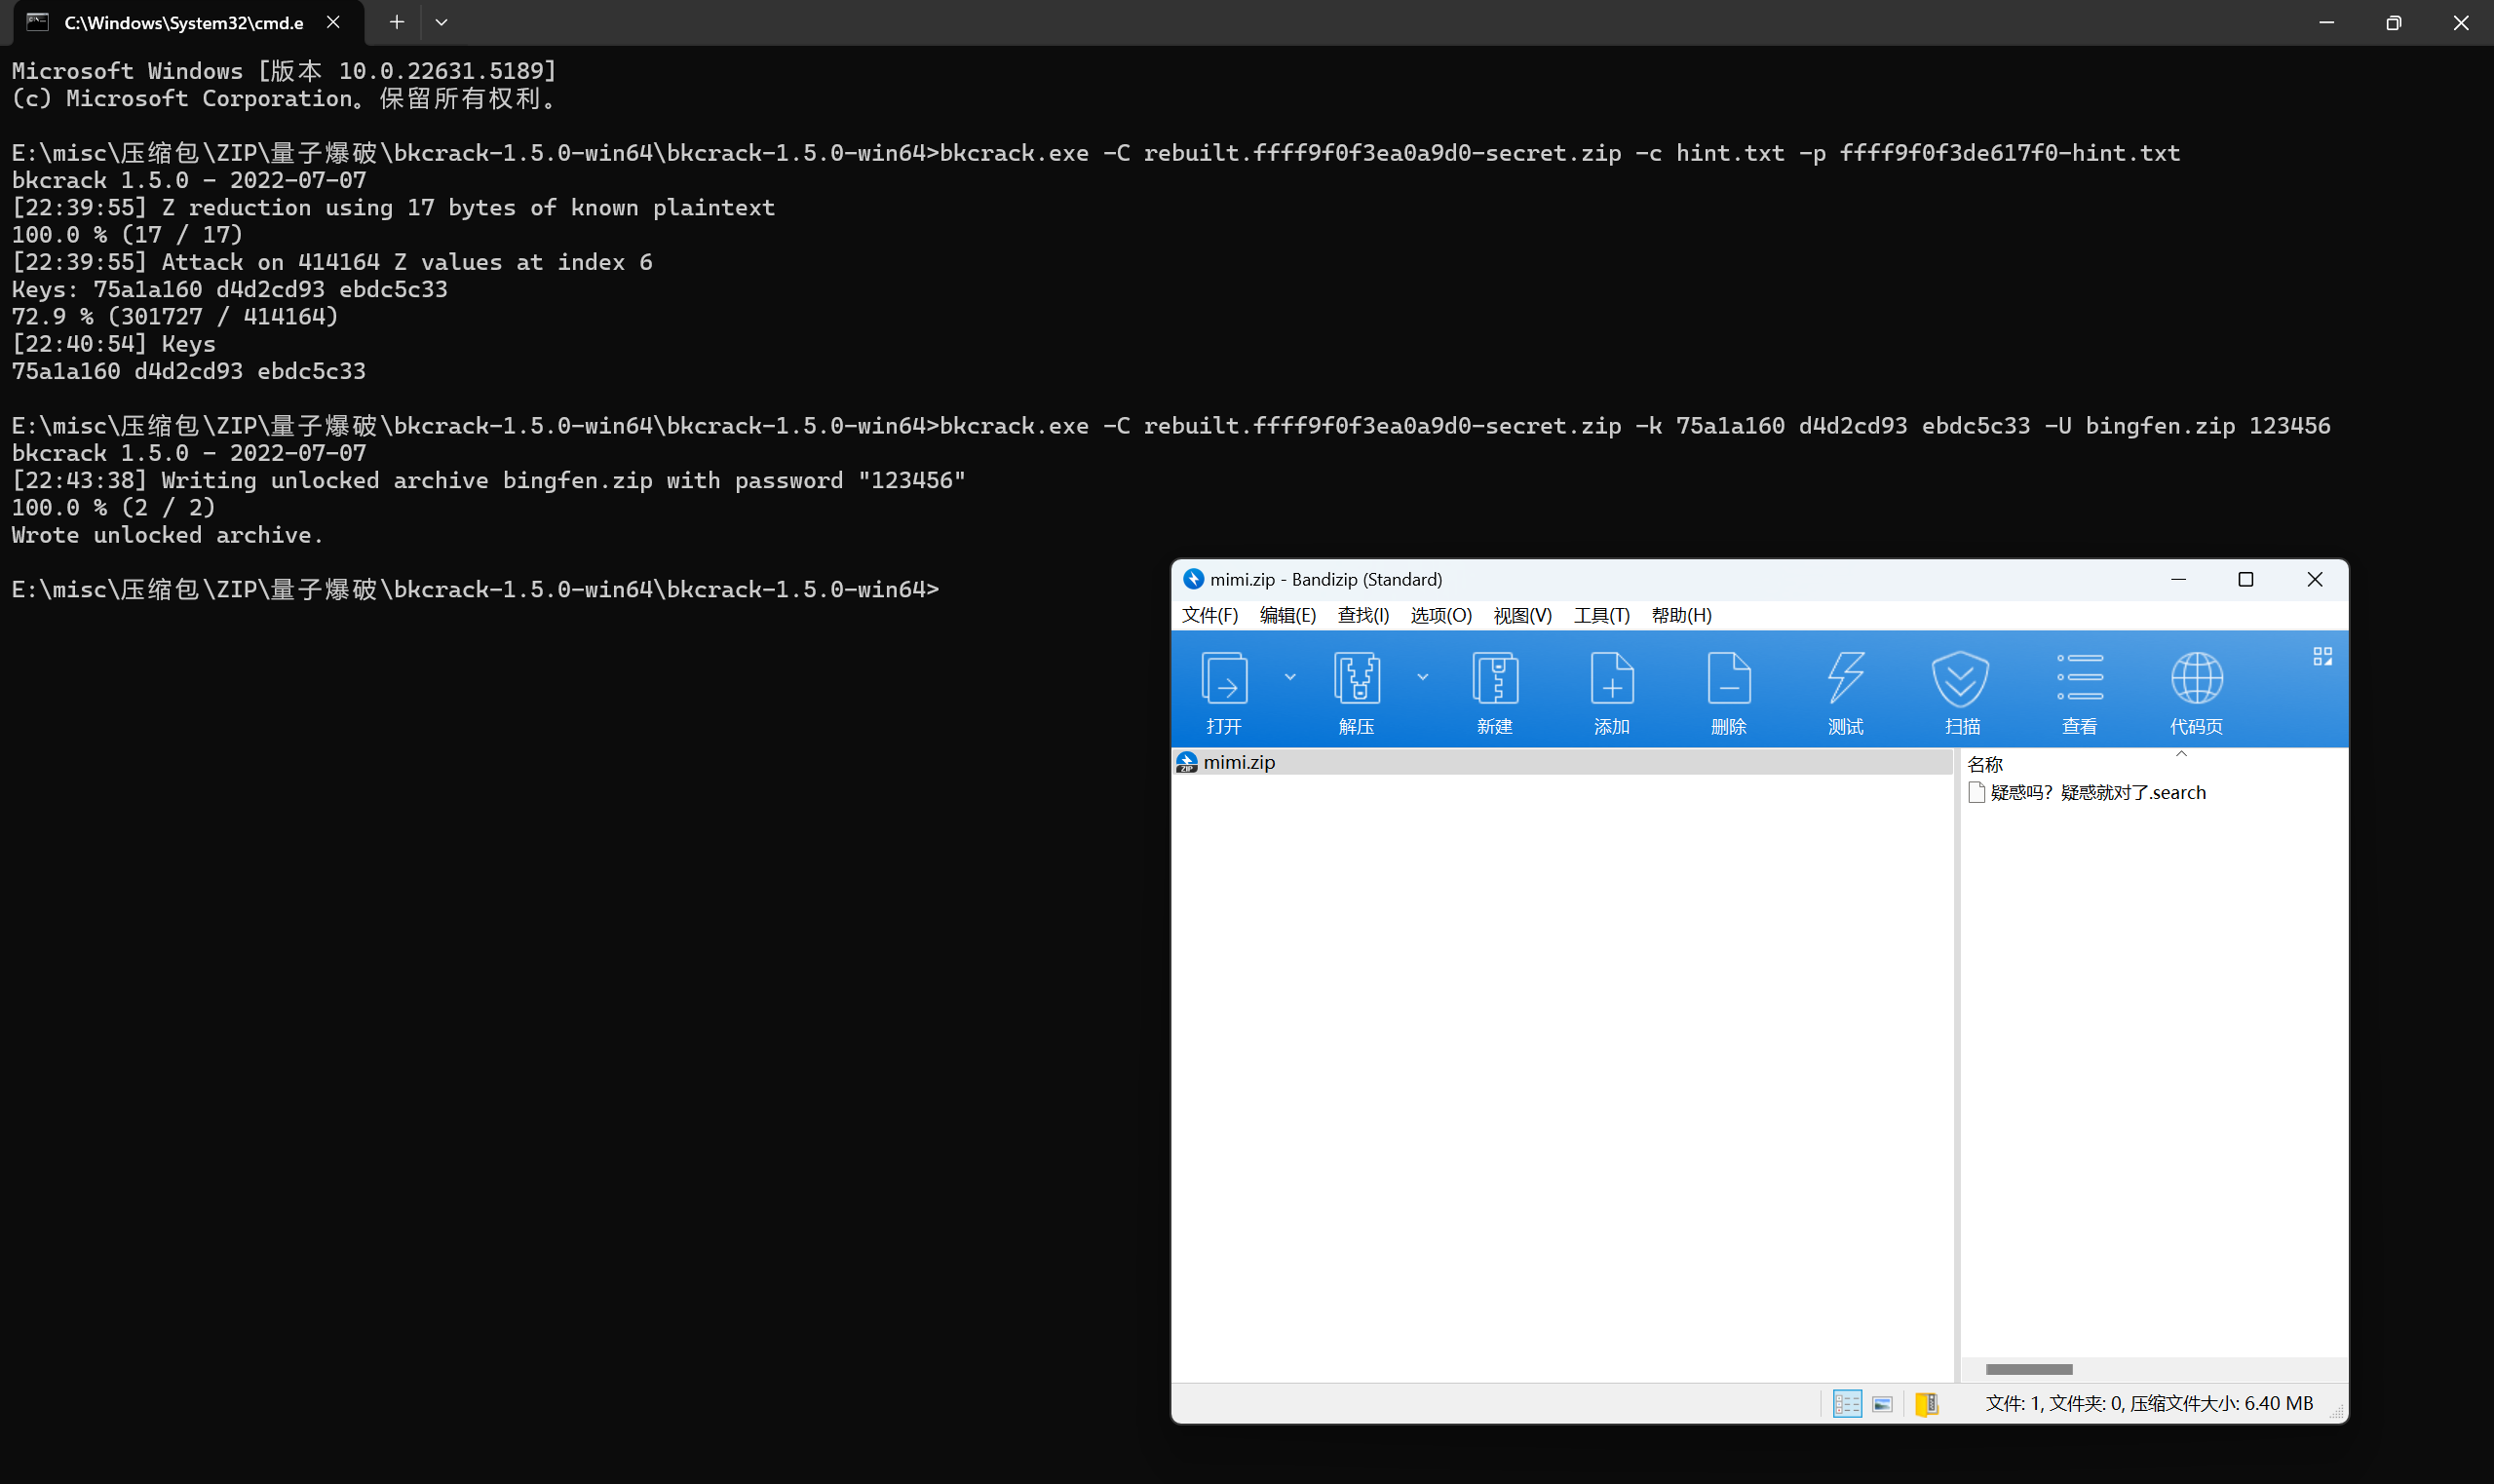This screenshot has height=1484, width=2494.
Task: Open the 帮助(H) menu
Action: [1682, 615]
